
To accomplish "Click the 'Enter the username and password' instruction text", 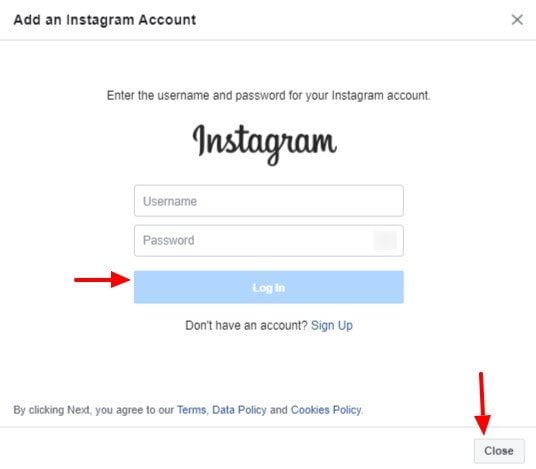I will click(x=268, y=95).
